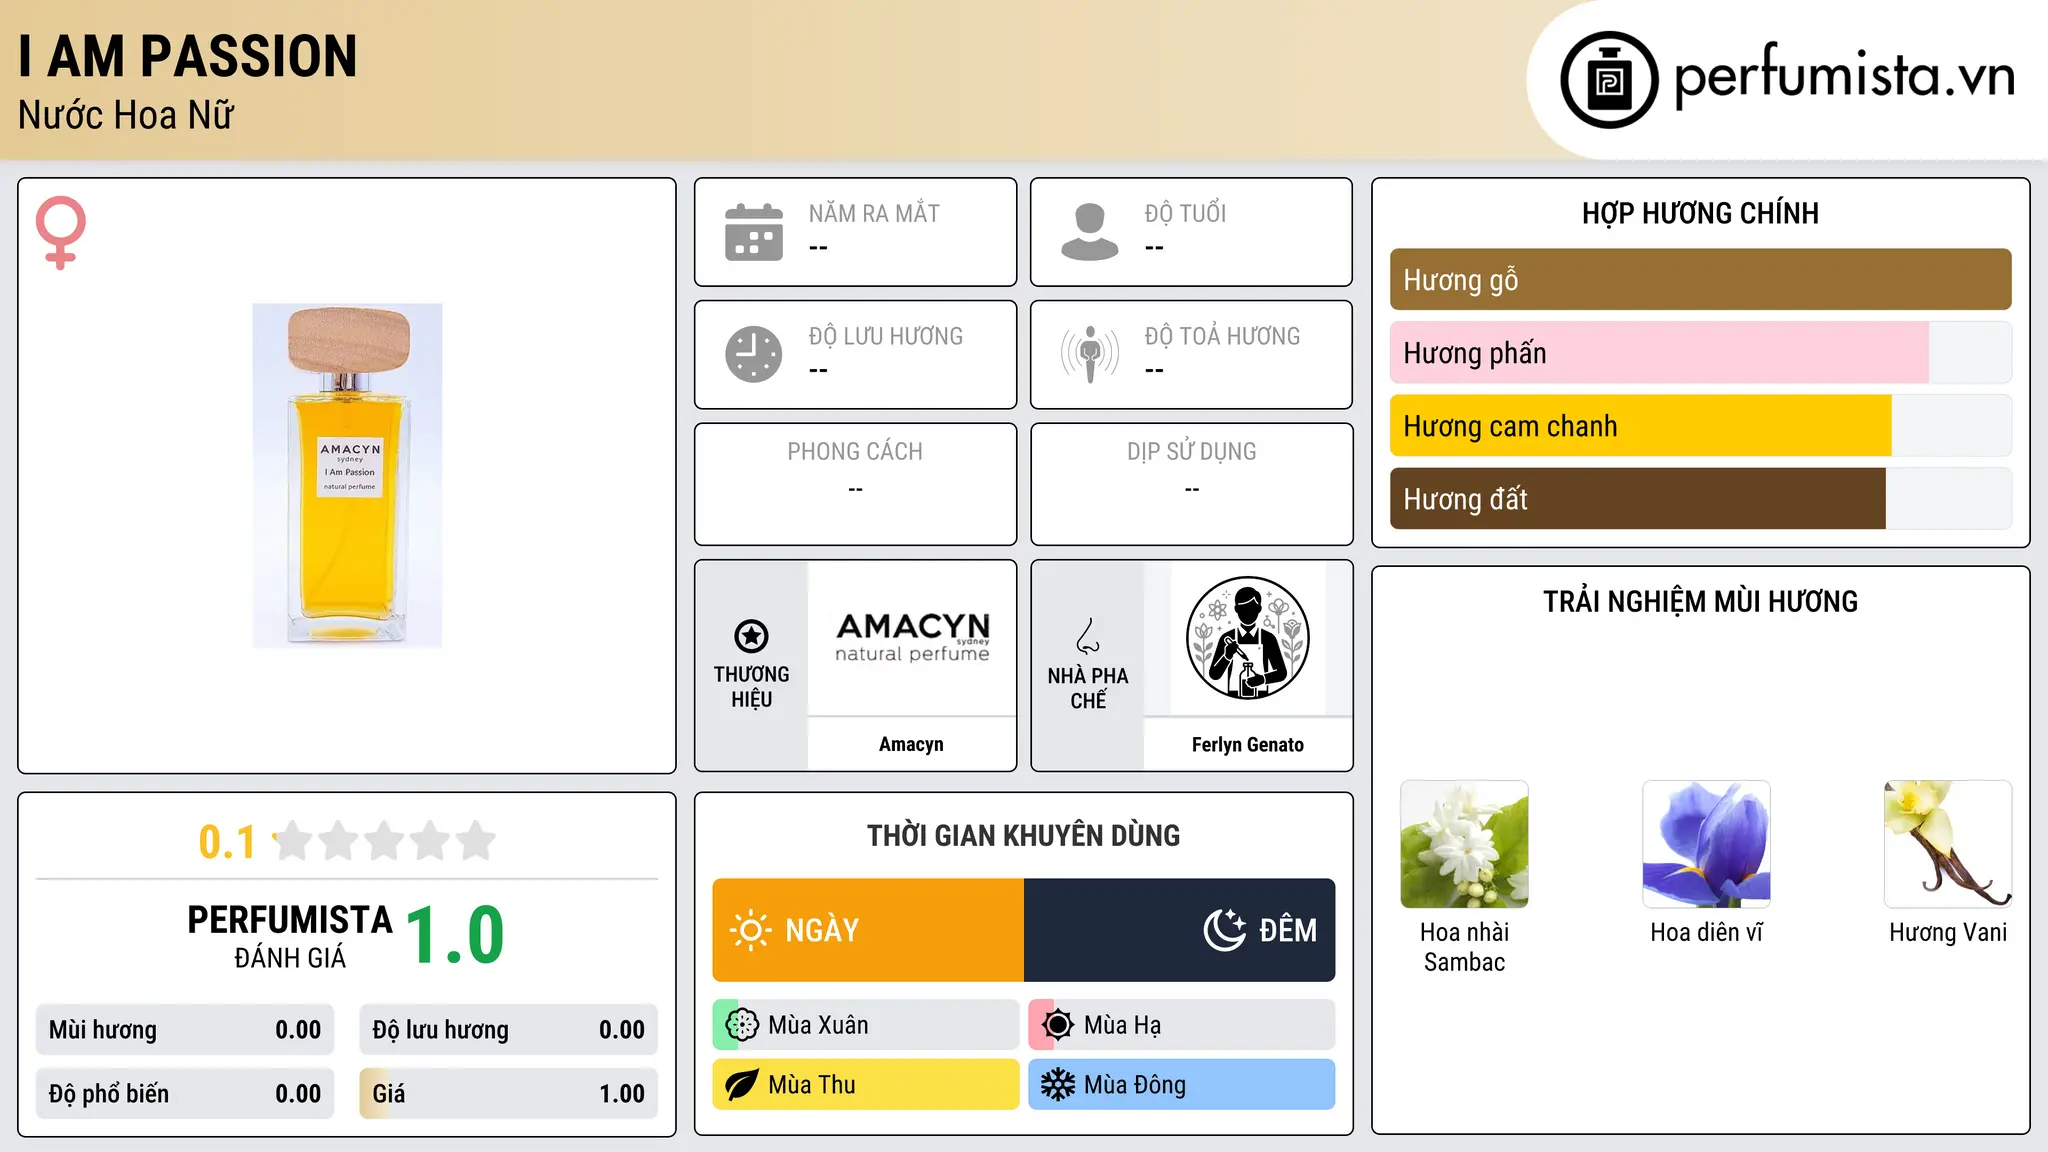Click the I AM PASSION title
This screenshot has width=2048, height=1152.
(x=188, y=56)
